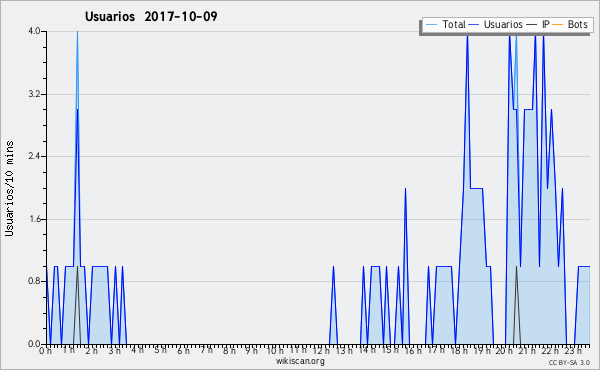Click the chart title Usuarios 2017-10-09
The width and height of the screenshot is (600, 370).
[x=151, y=16]
